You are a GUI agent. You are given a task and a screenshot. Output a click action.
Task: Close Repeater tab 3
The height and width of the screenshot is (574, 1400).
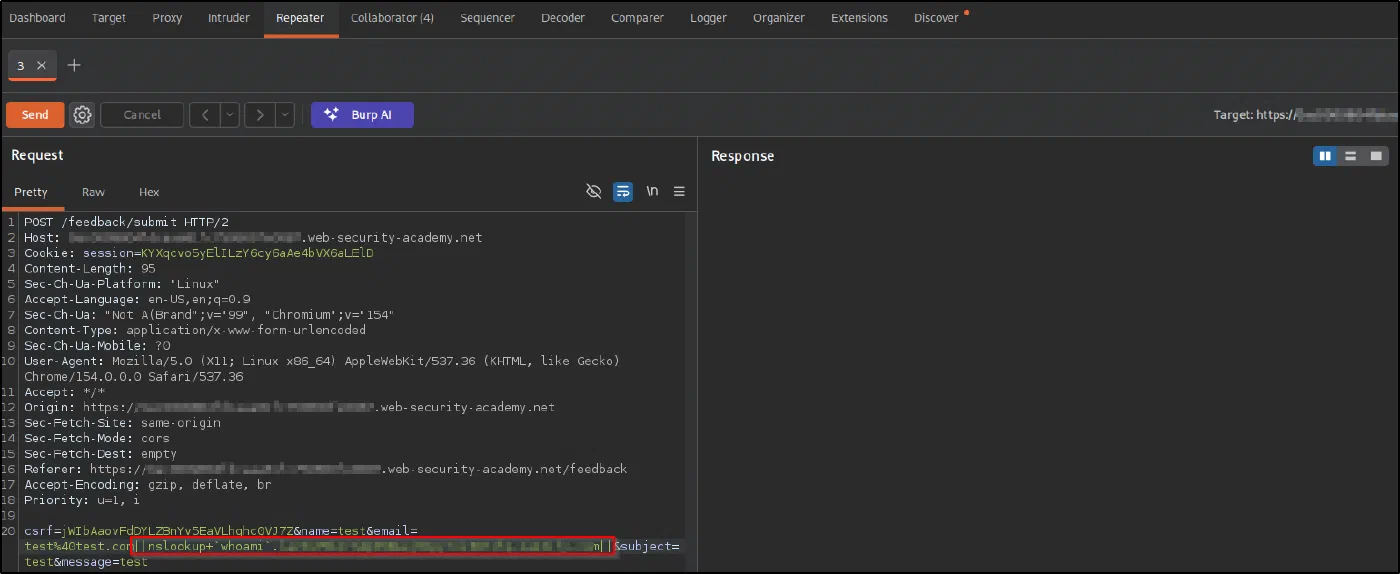[x=41, y=65]
